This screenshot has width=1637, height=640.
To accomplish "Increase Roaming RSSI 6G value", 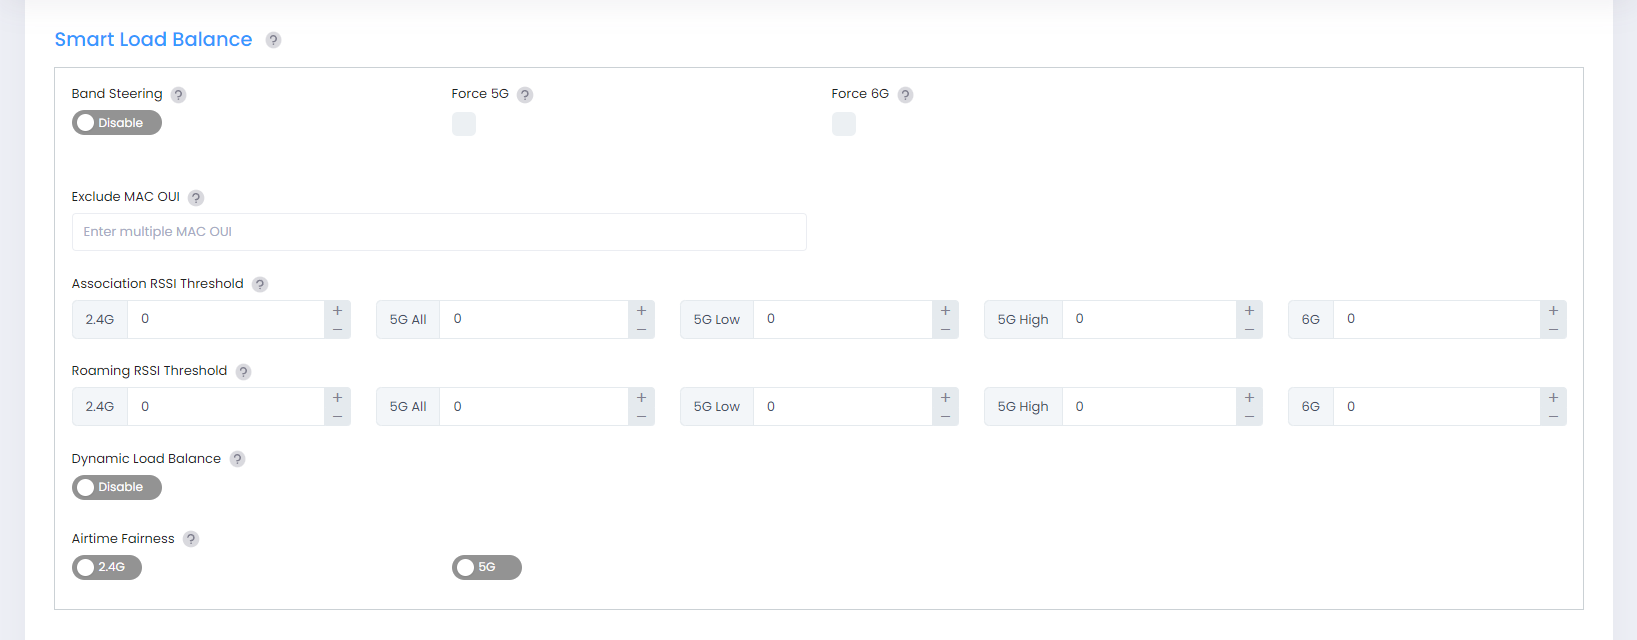I will (x=1553, y=398).
